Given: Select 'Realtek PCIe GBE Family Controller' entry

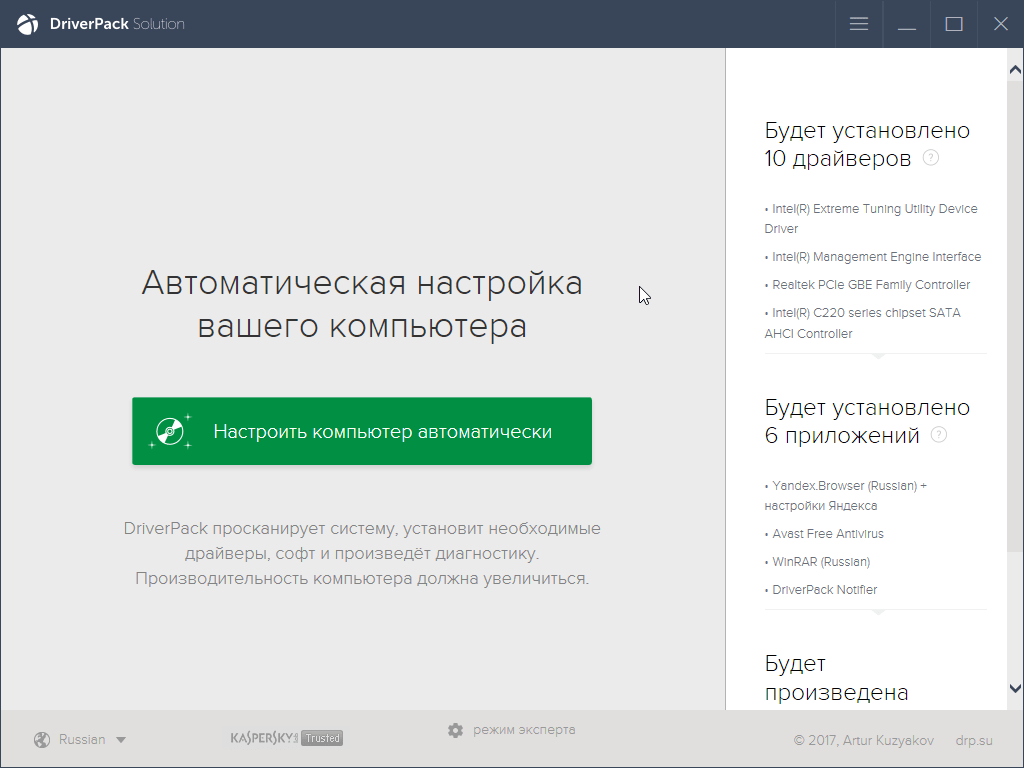Looking at the screenshot, I should pos(867,285).
